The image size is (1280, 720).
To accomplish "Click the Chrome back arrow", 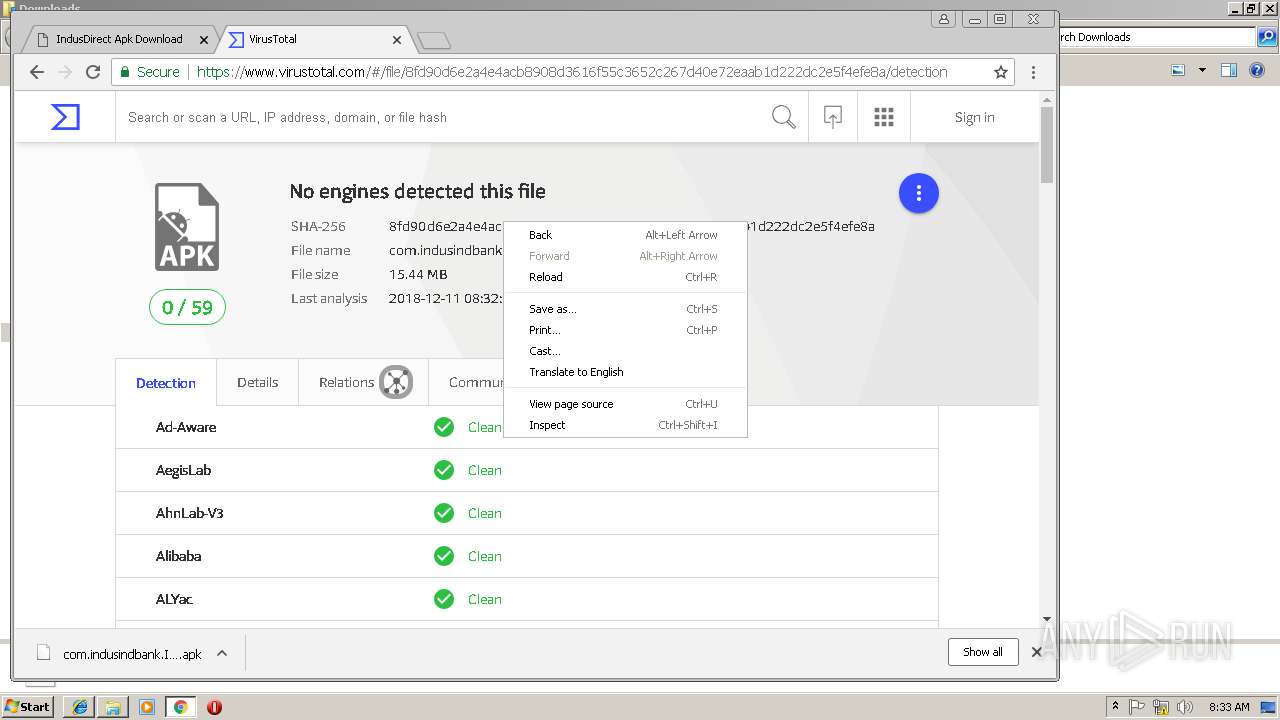I will [37, 72].
